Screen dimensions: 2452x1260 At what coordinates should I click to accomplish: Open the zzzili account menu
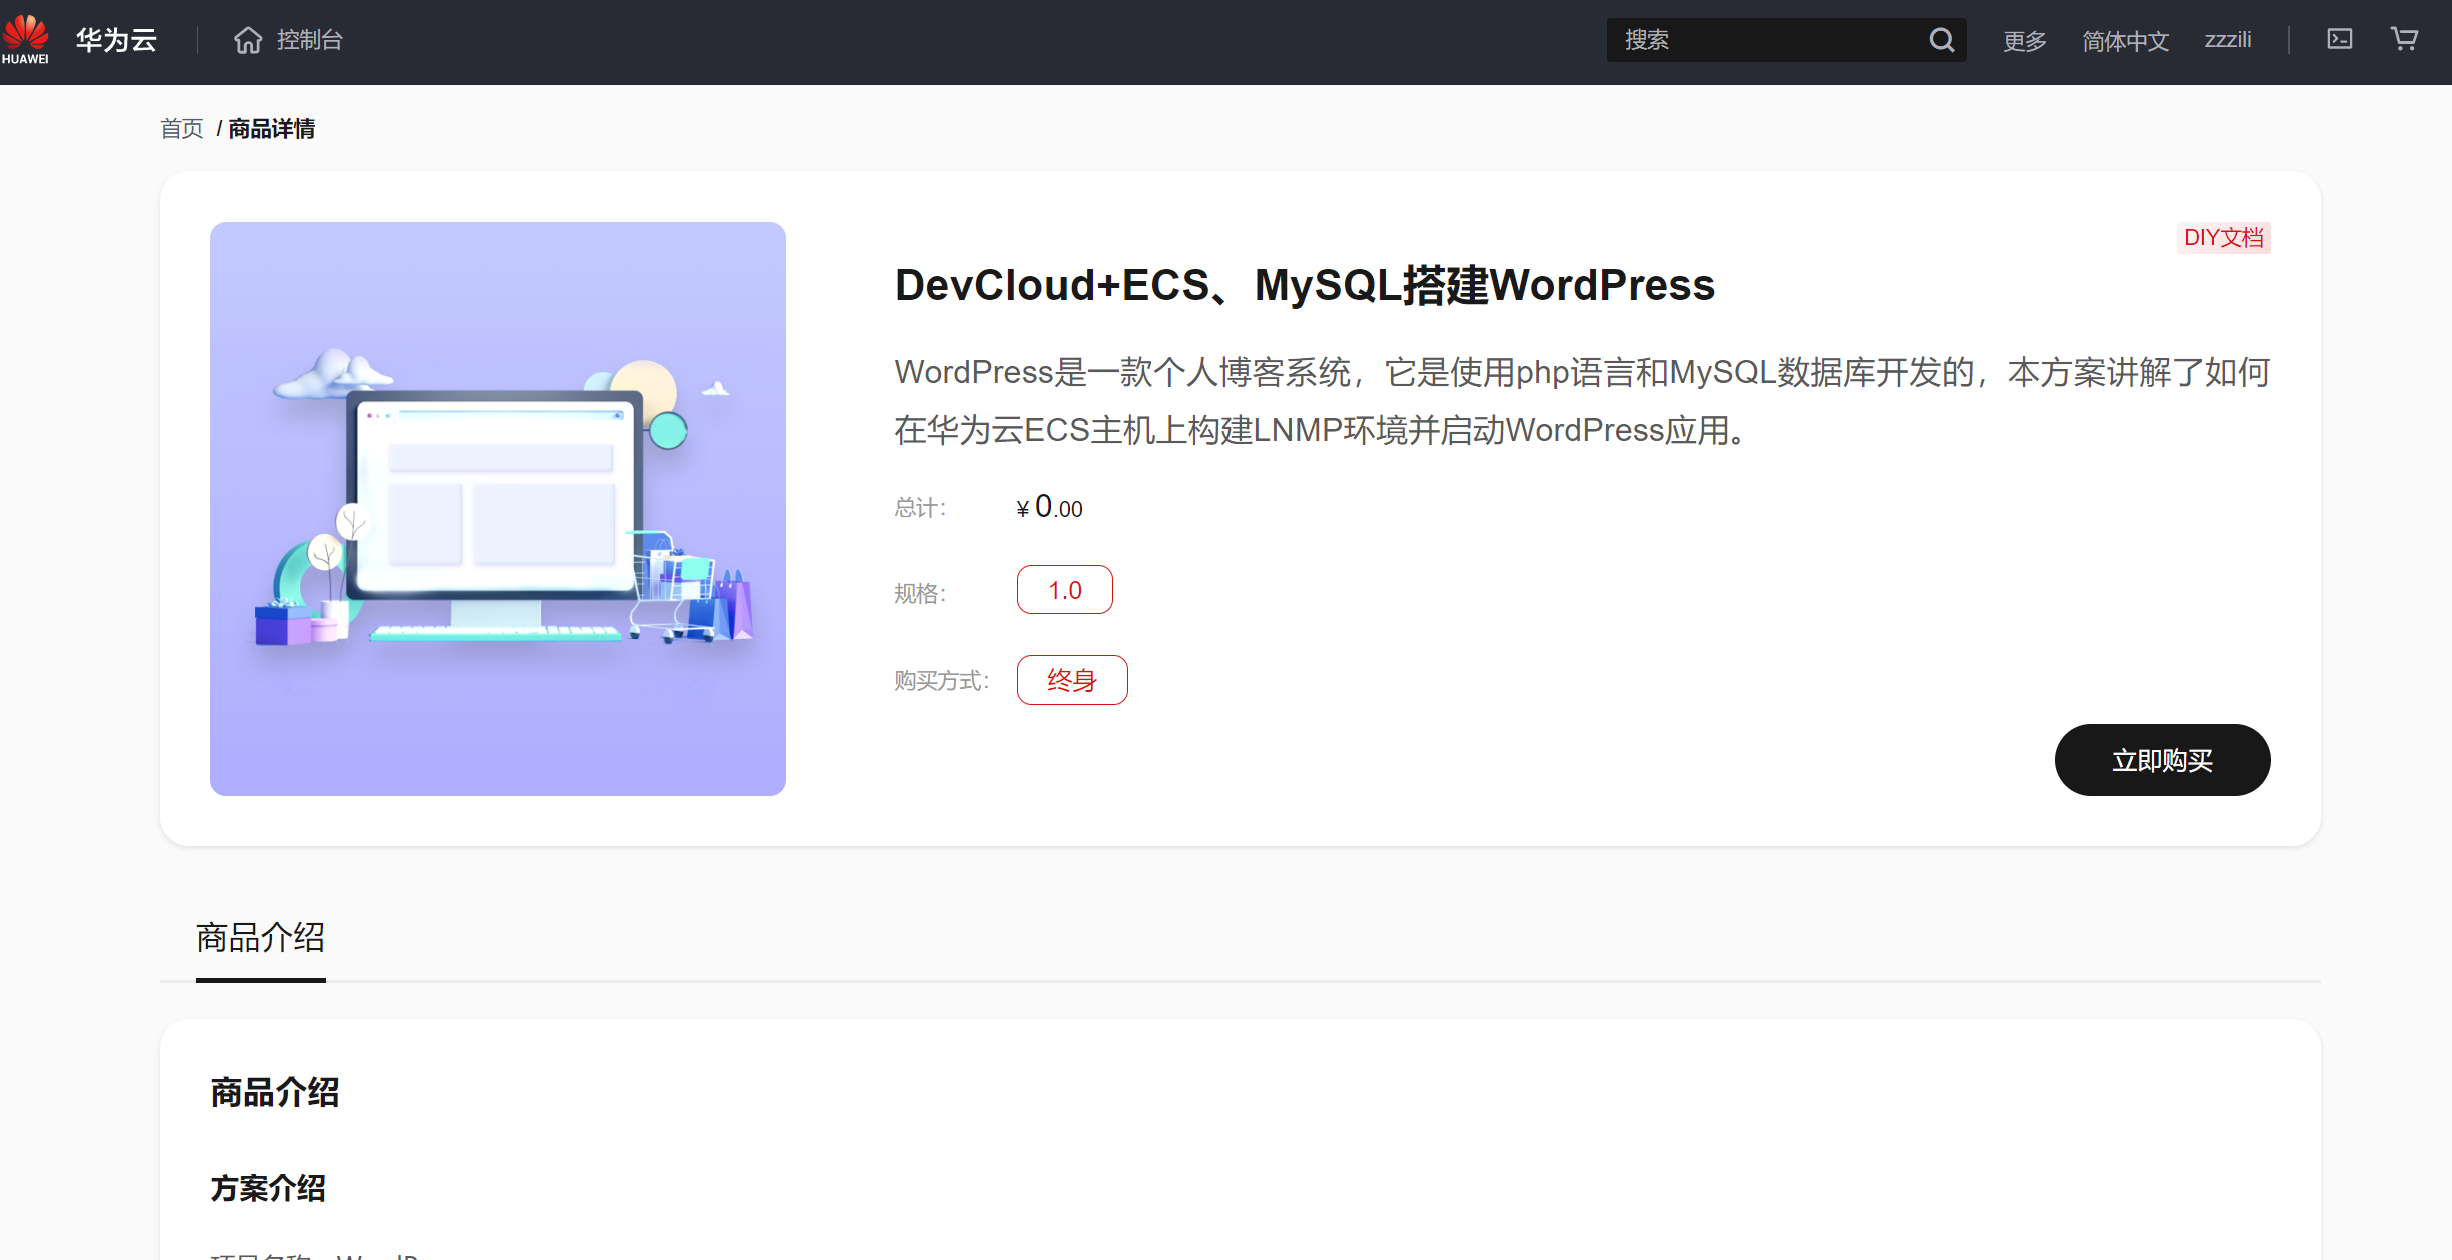point(2227,40)
